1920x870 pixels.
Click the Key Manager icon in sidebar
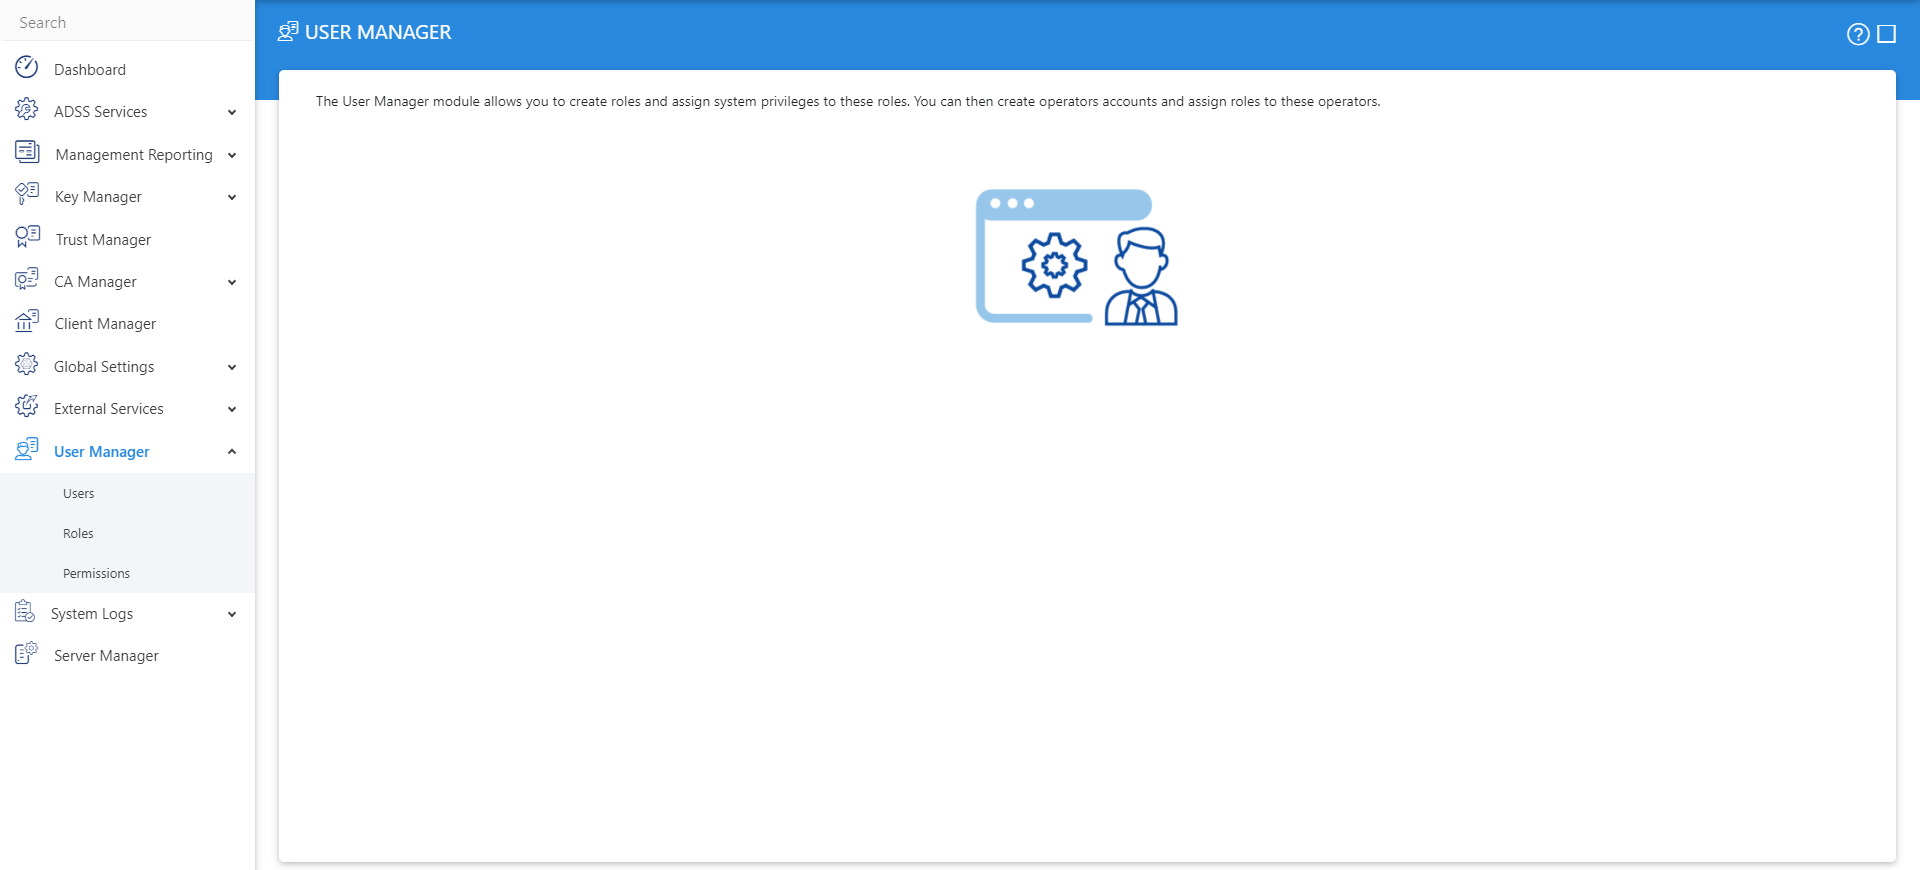point(27,195)
